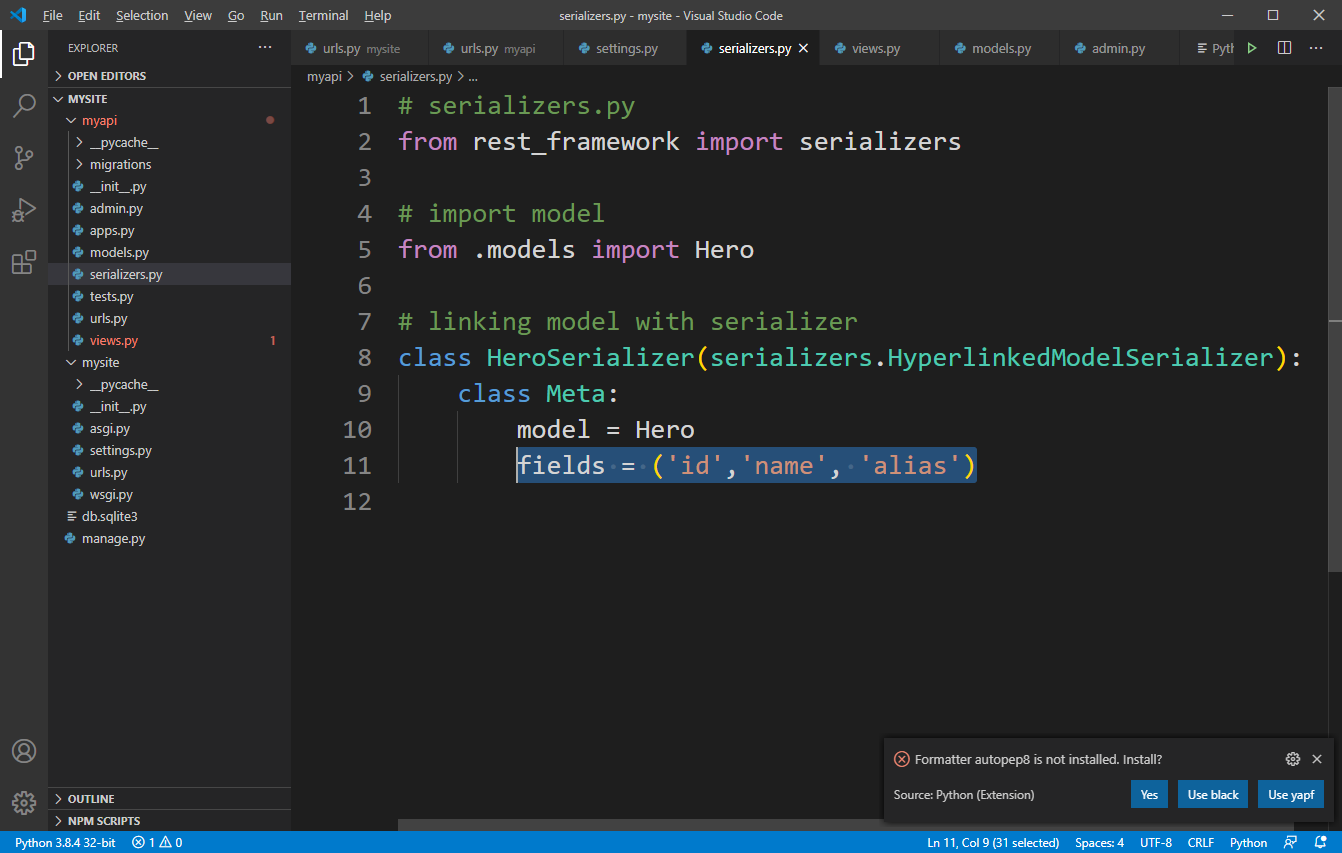The width and height of the screenshot is (1342, 853).
Task: Collapse the inner mysite folder
Action: point(170,362)
